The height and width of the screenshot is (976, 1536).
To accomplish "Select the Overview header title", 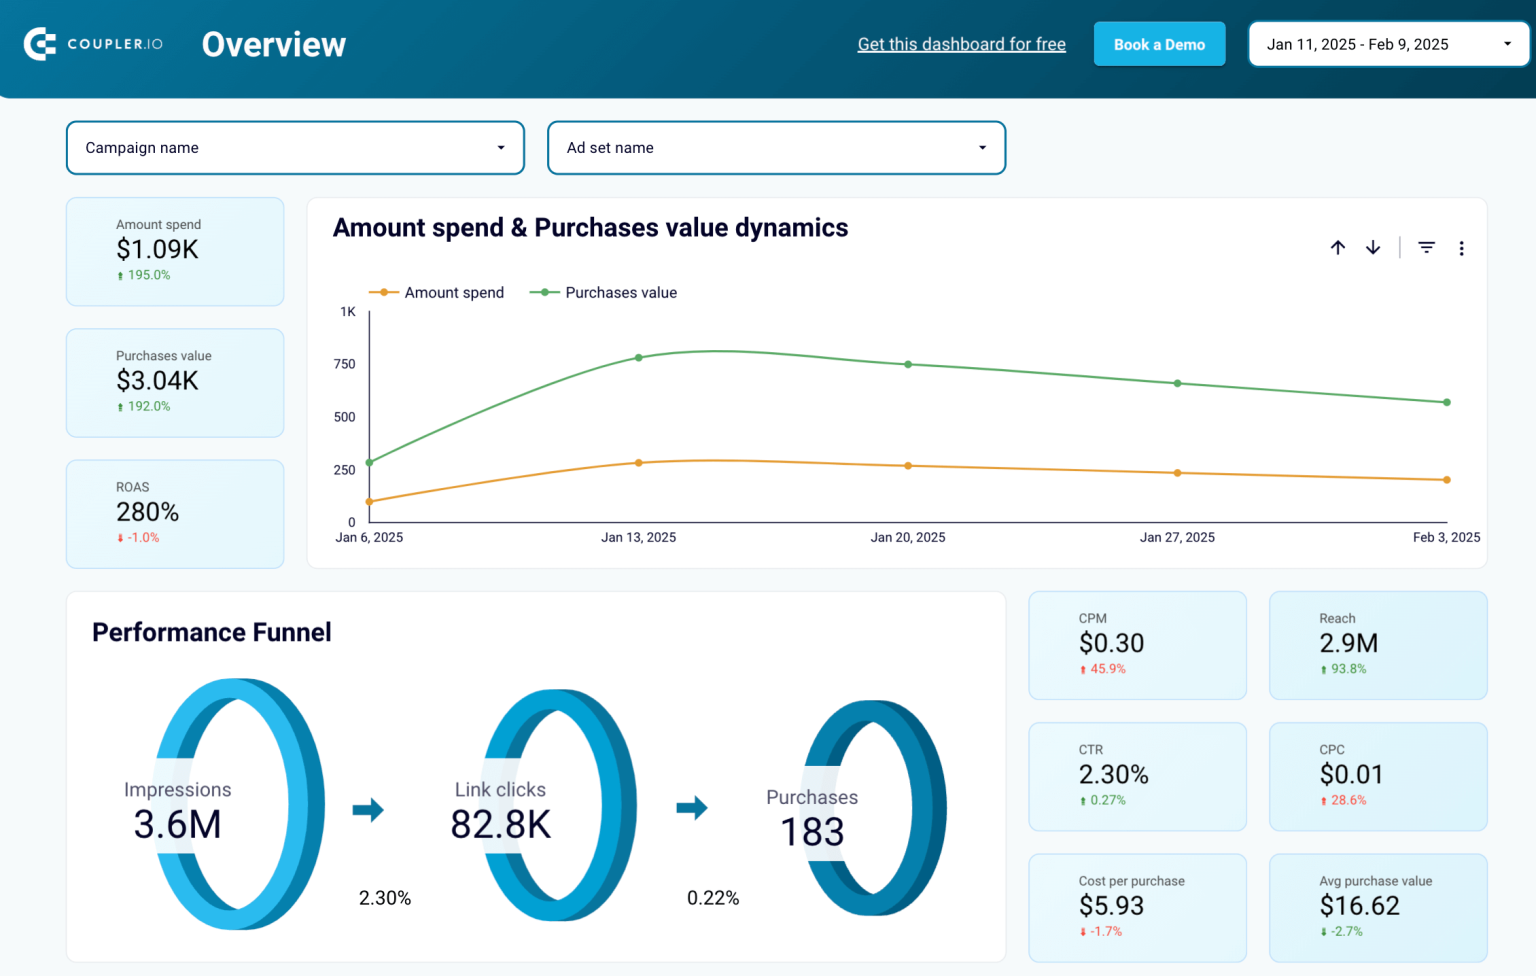I will click(x=274, y=44).
